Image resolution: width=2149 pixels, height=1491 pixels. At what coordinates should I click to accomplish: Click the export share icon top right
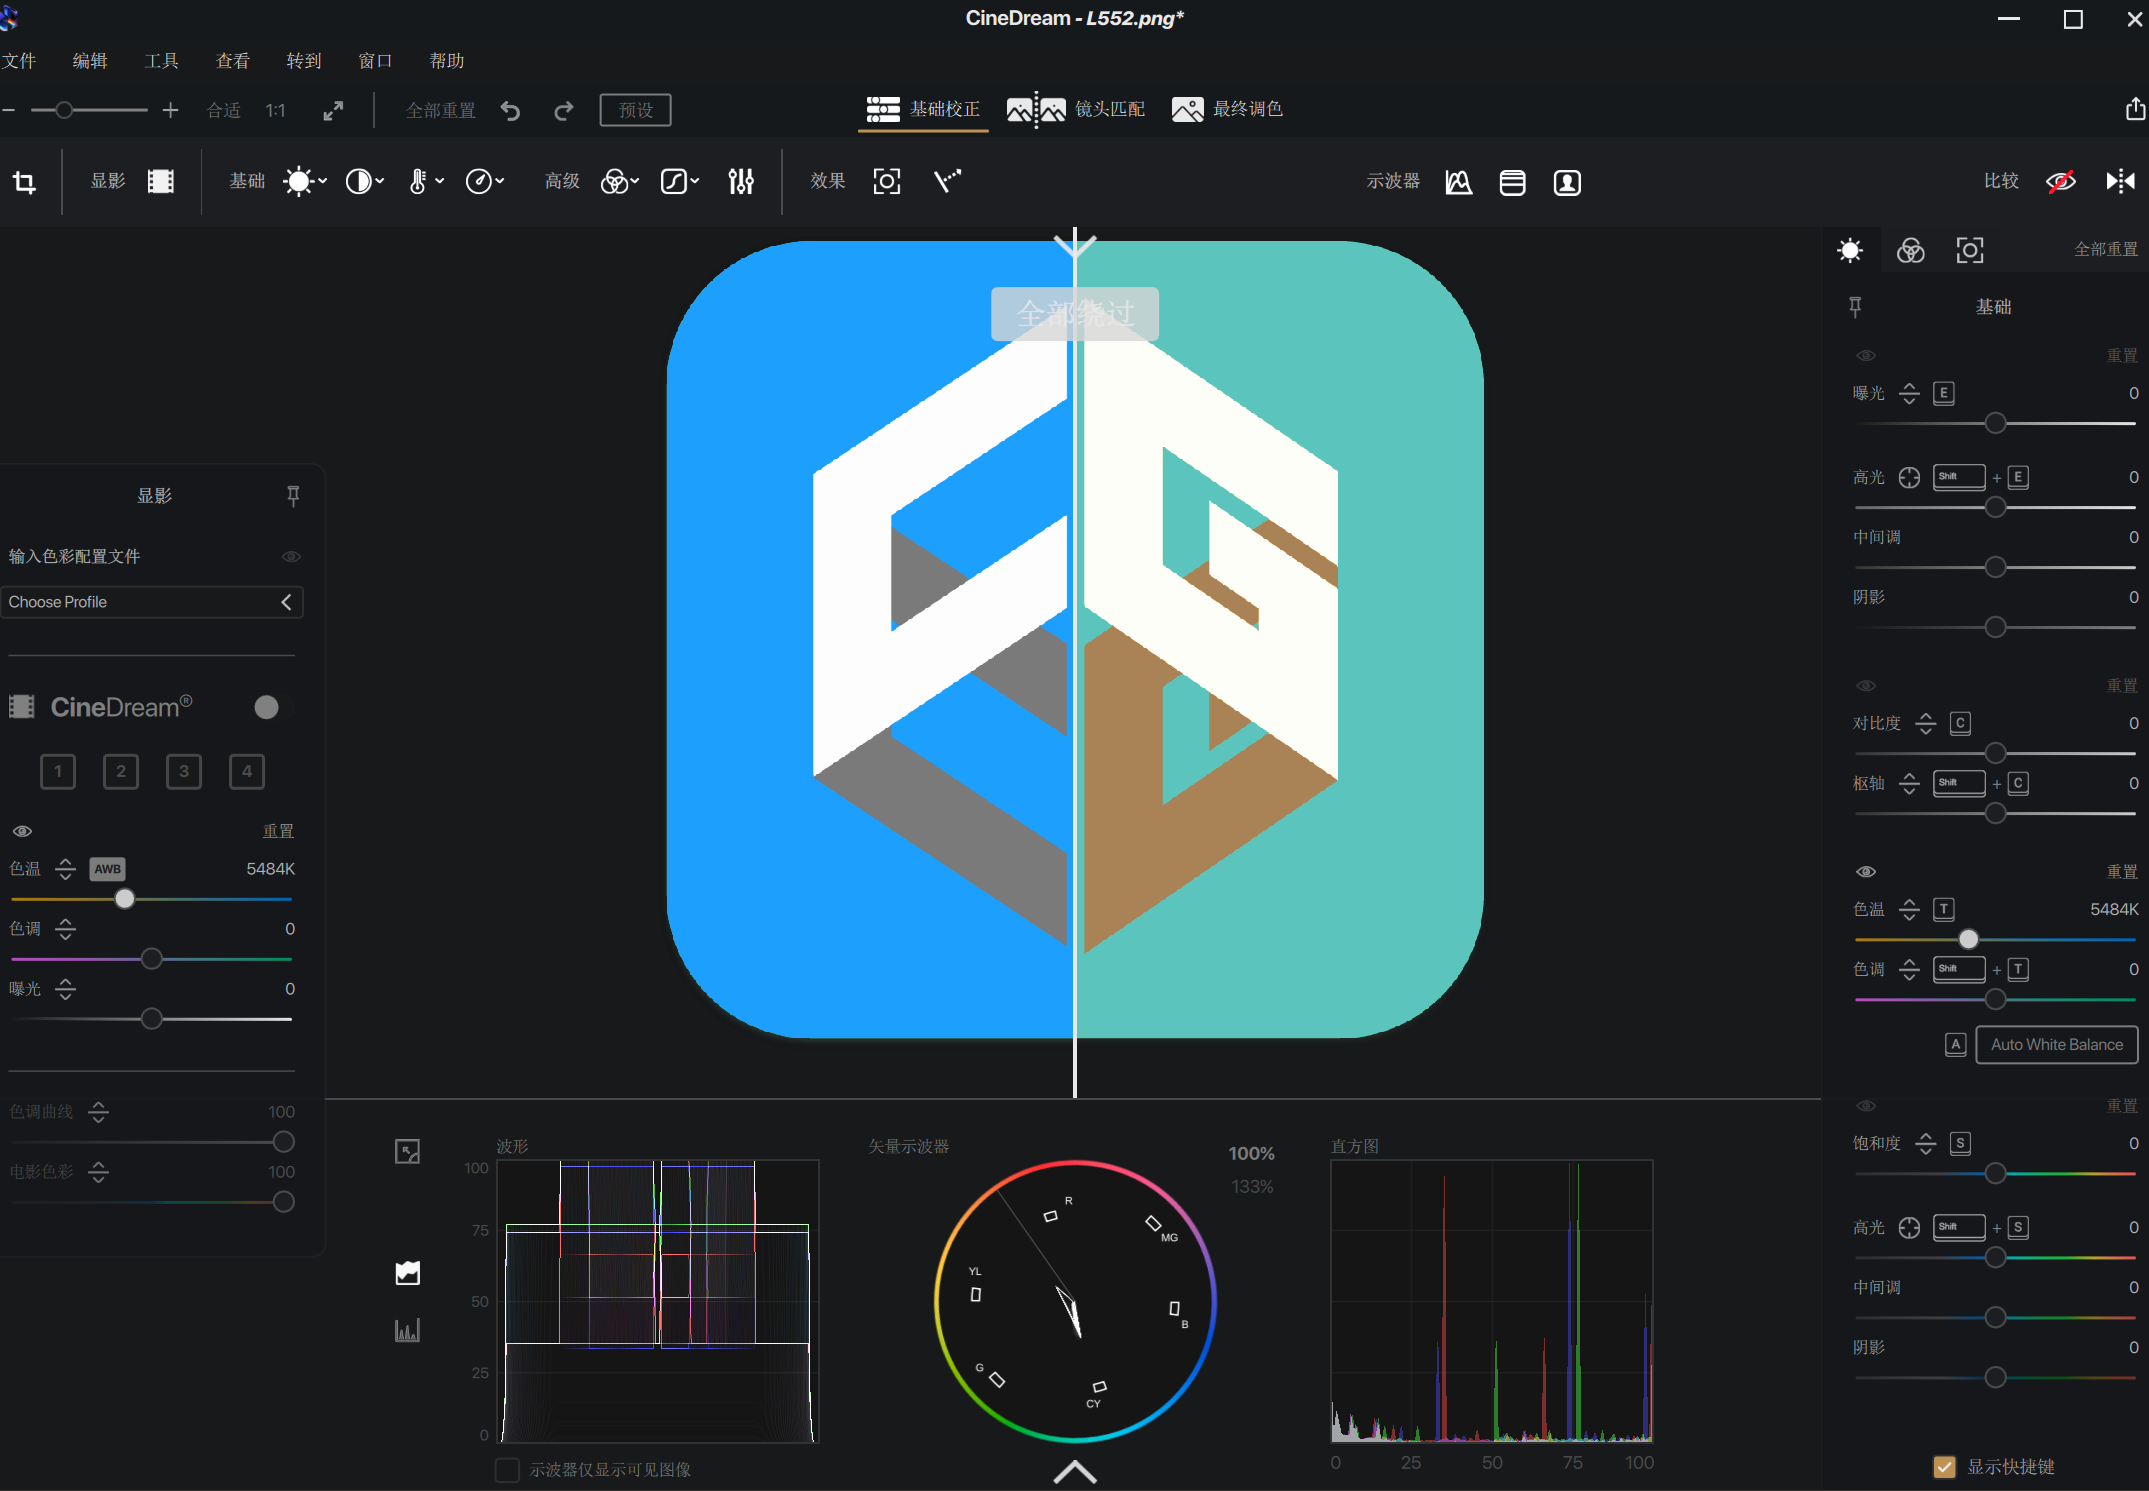(x=2135, y=109)
